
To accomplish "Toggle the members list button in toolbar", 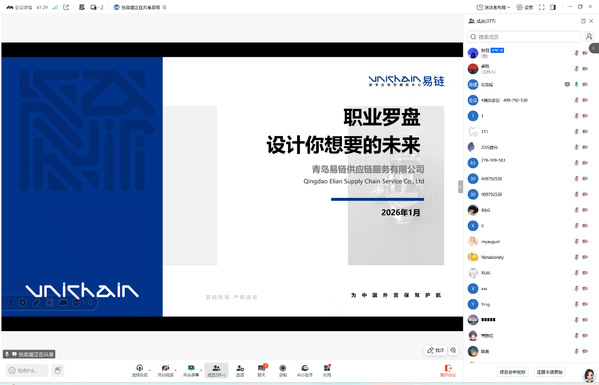I will click(x=217, y=370).
